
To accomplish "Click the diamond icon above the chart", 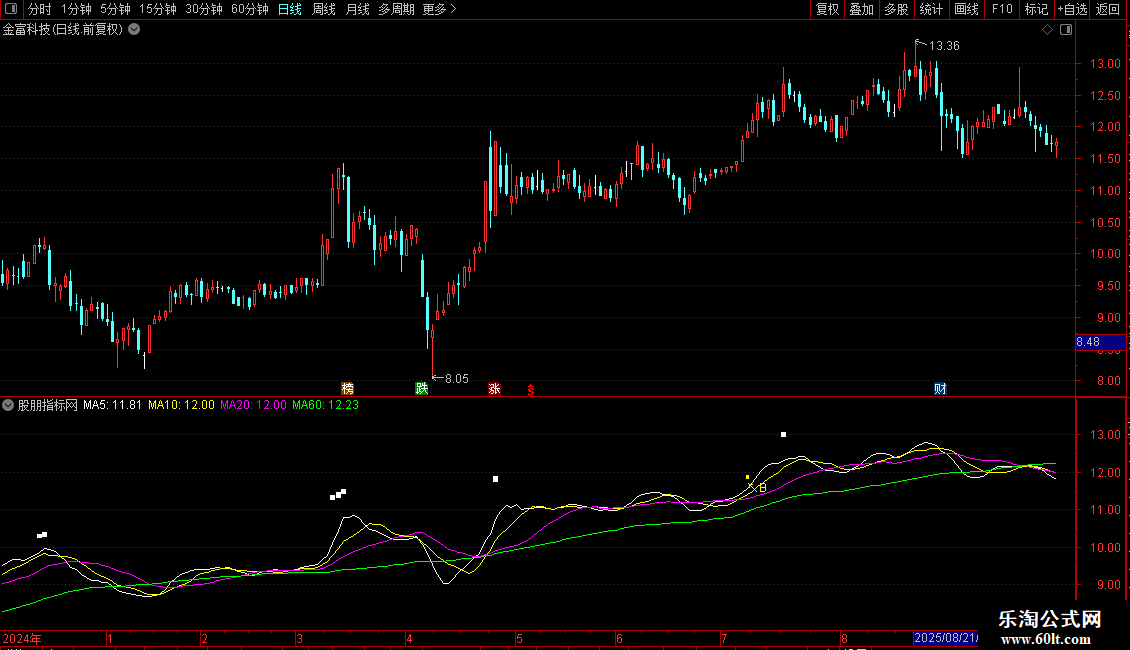I will [1047, 29].
